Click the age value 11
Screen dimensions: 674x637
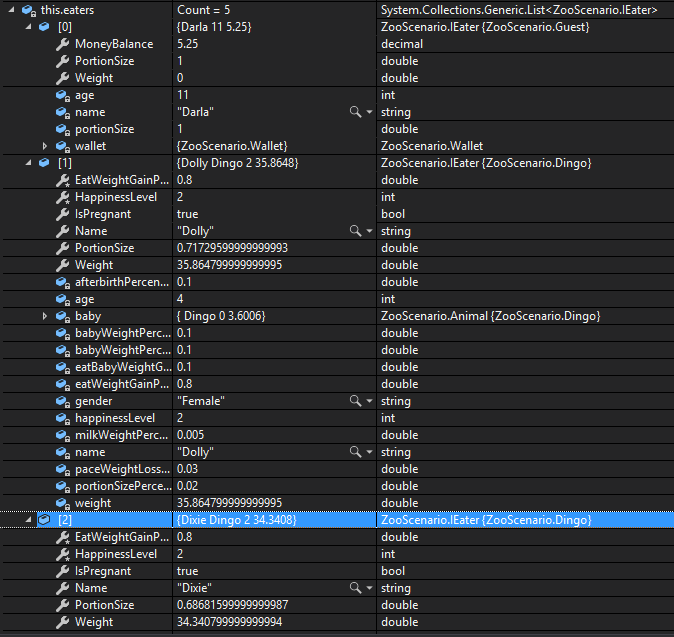point(183,95)
